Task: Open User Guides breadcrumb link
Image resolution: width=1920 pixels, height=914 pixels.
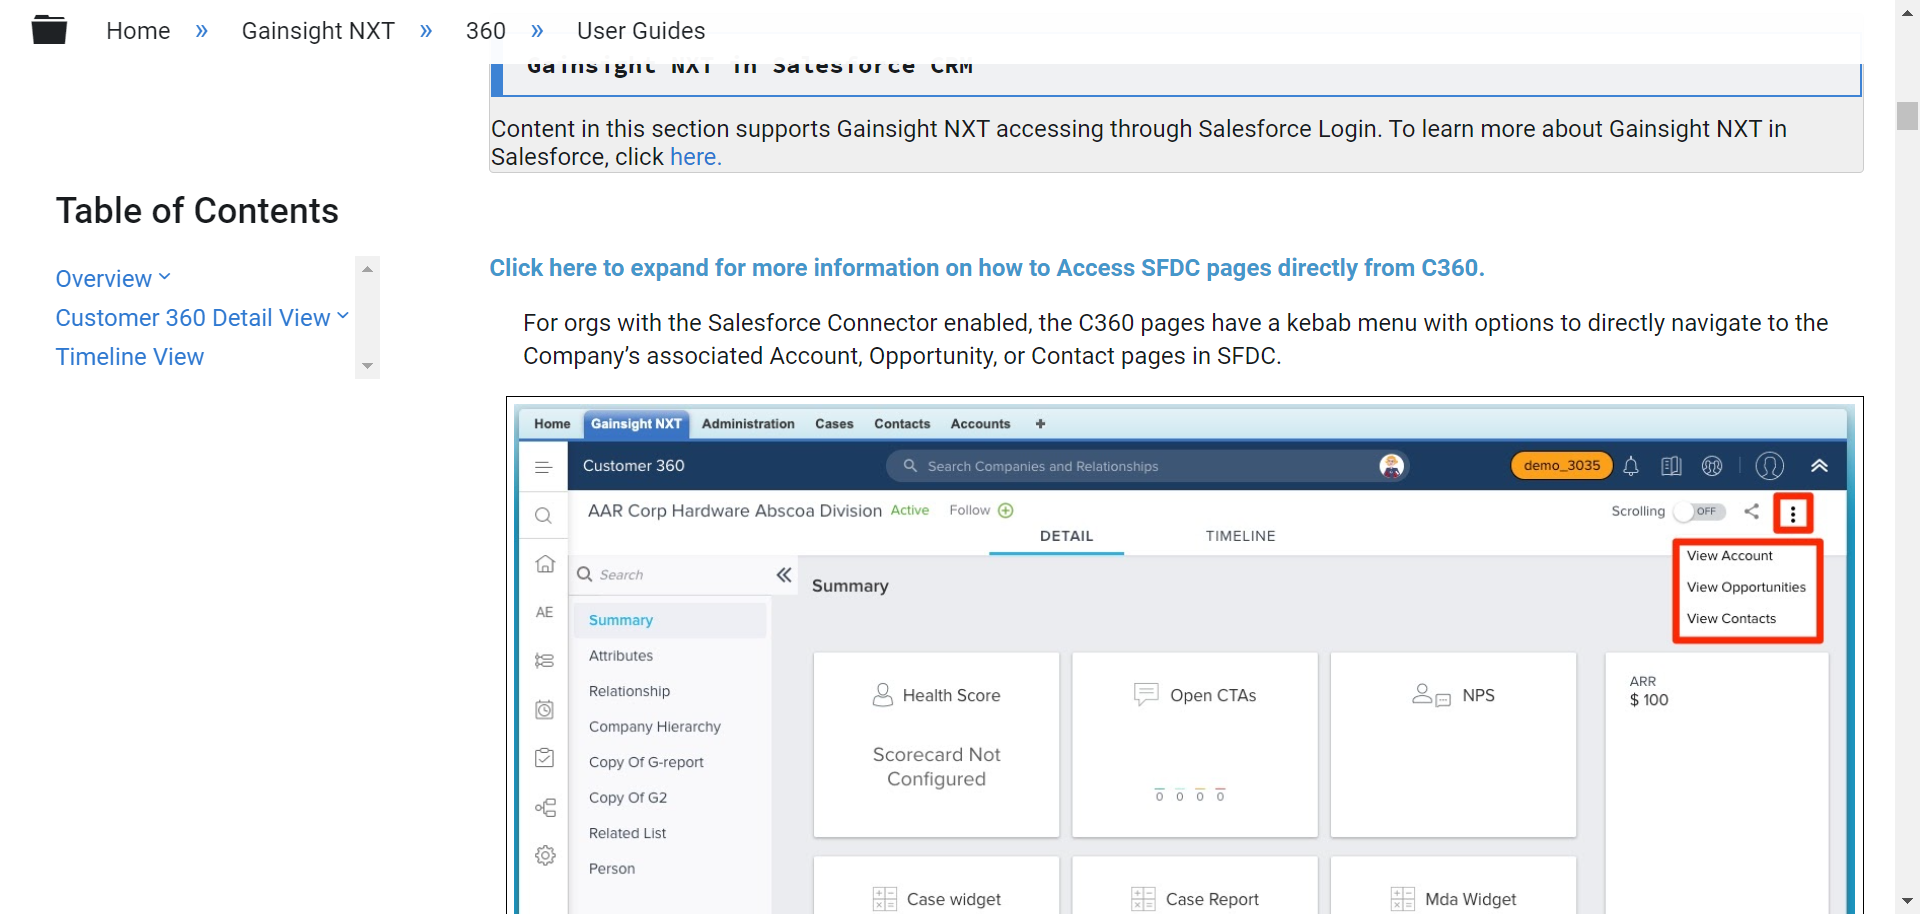Action: (641, 31)
